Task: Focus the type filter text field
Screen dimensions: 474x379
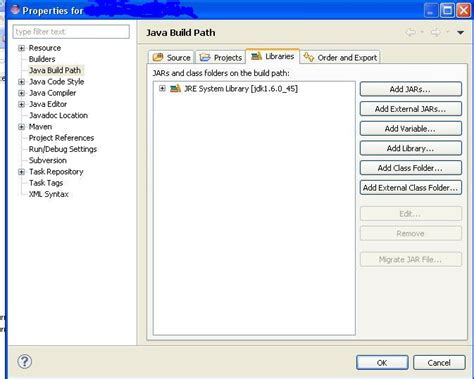Action: [x=71, y=32]
